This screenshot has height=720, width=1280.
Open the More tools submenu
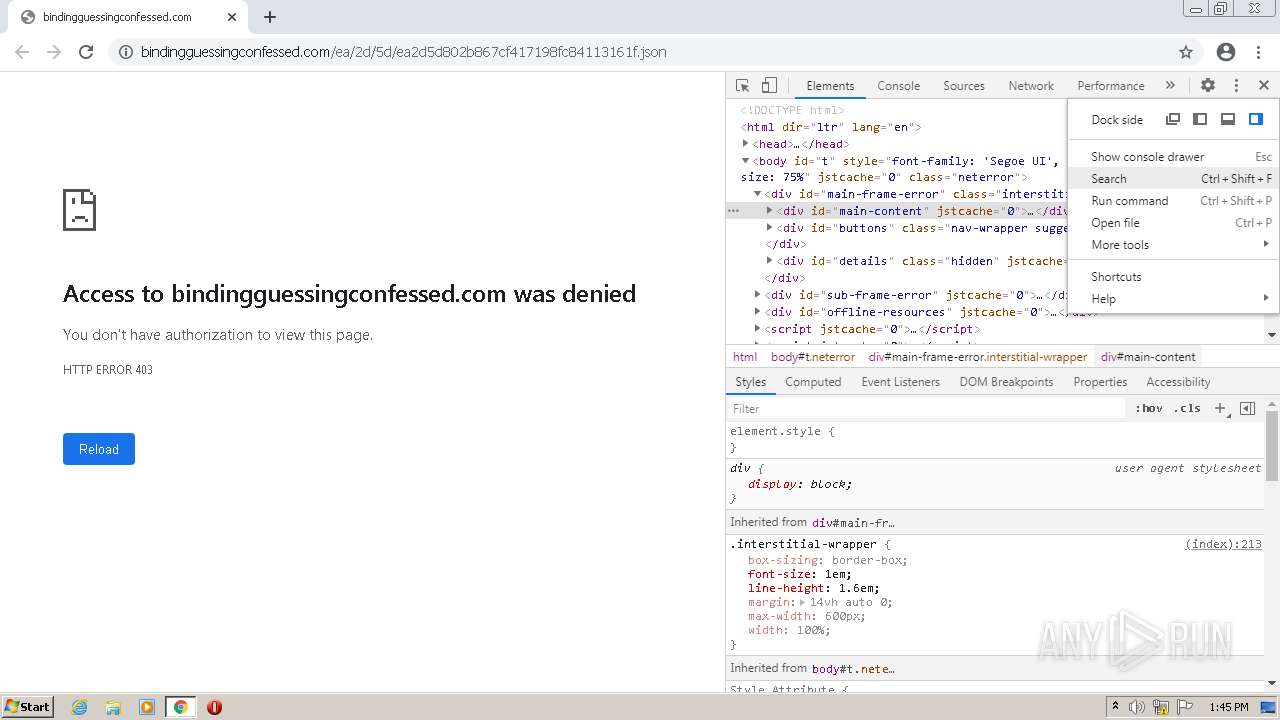click(1173, 245)
